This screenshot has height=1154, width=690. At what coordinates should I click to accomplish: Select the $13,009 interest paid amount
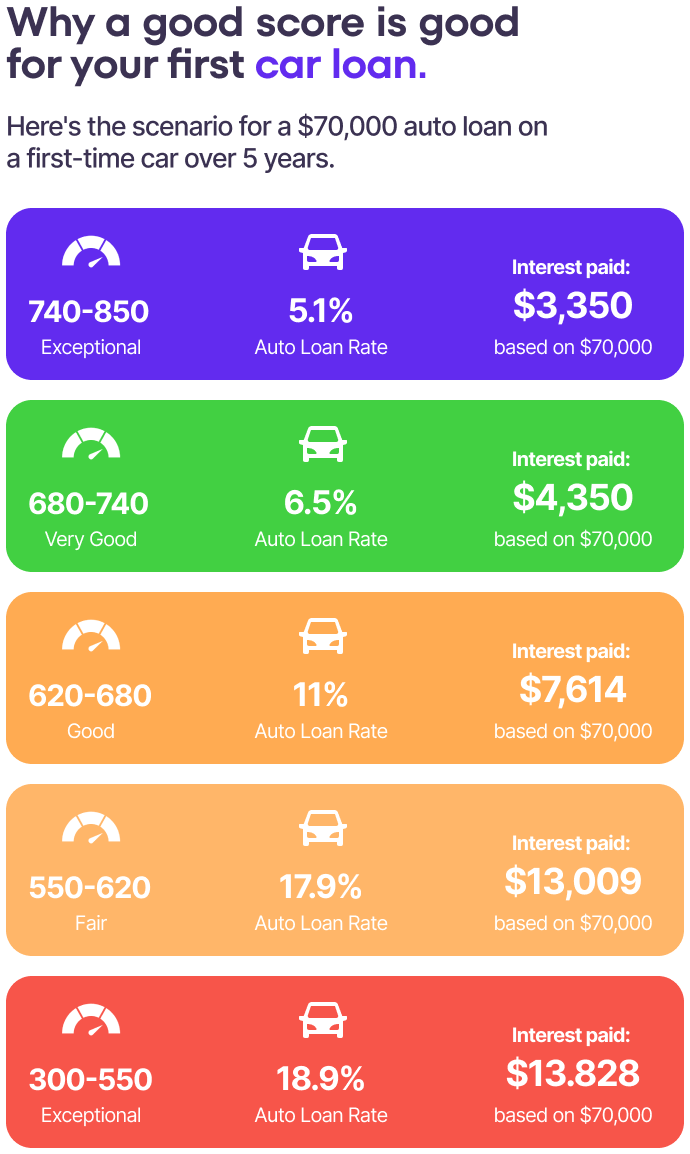573,881
